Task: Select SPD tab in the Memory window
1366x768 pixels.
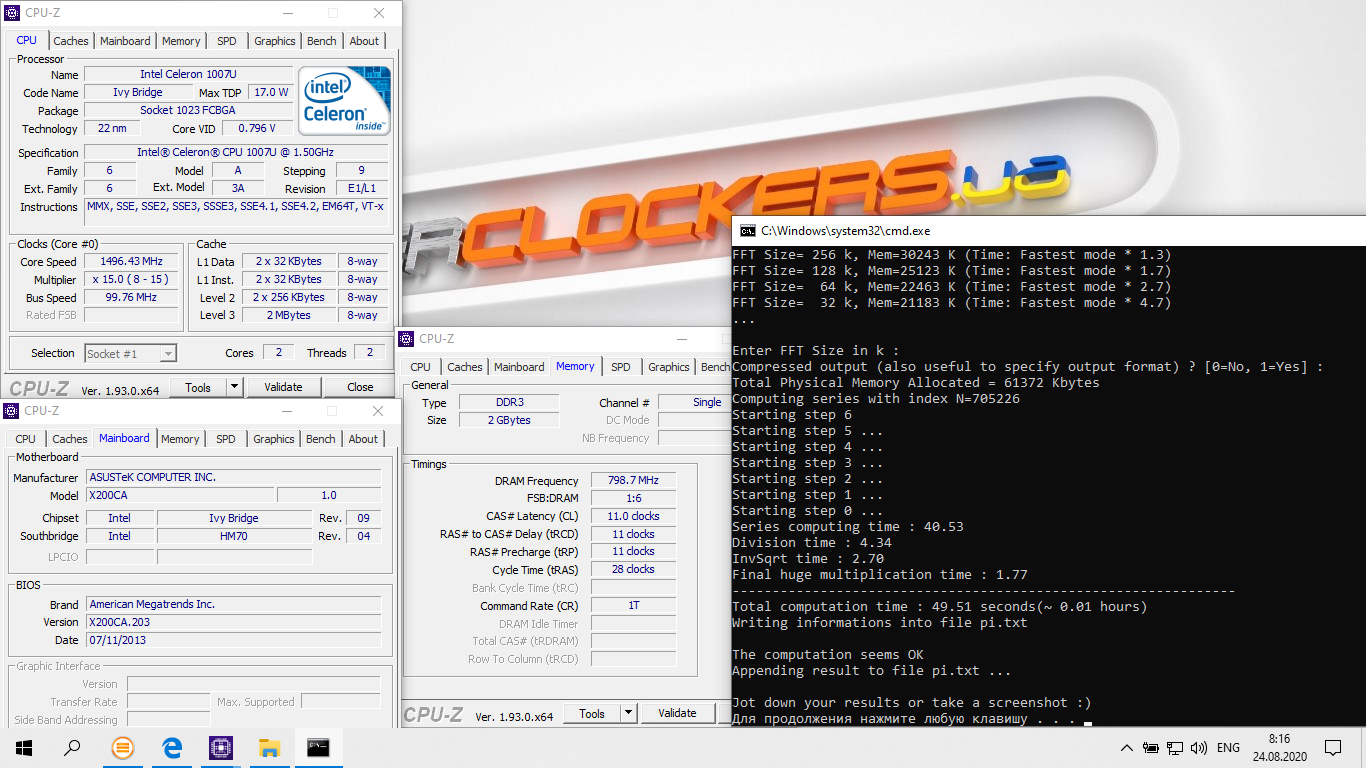Action: [x=621, y=367]
